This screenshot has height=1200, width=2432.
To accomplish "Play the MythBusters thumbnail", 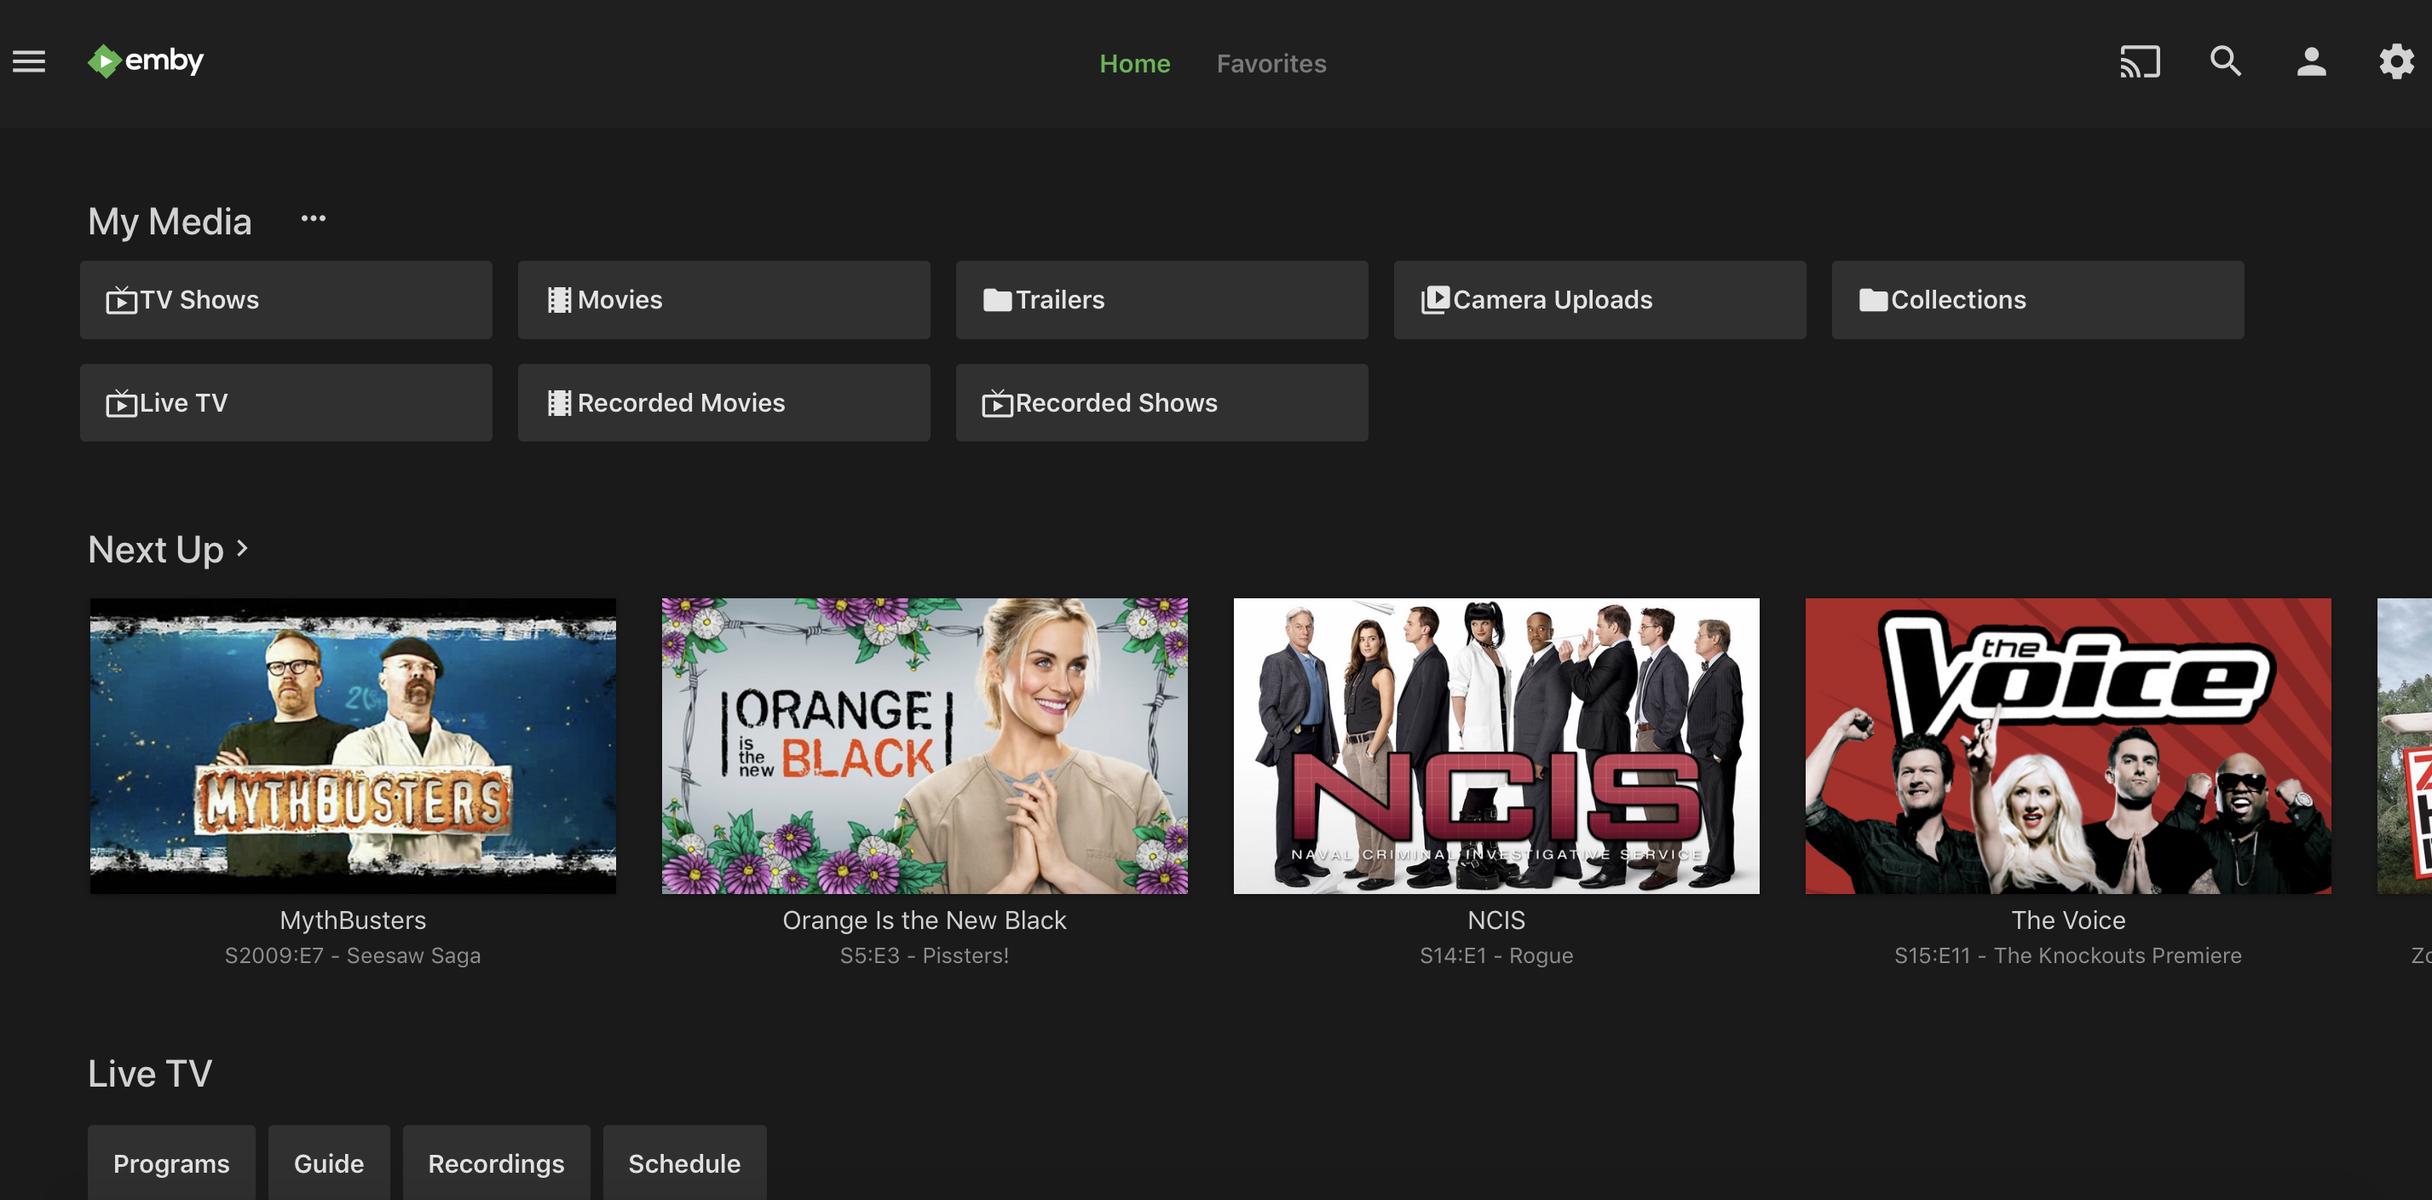I will 353,745.
